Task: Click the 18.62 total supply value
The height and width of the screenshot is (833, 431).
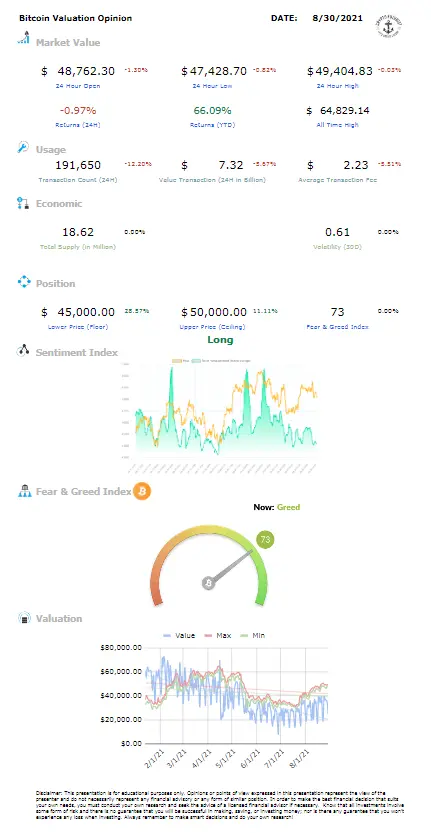Action: 78,232
